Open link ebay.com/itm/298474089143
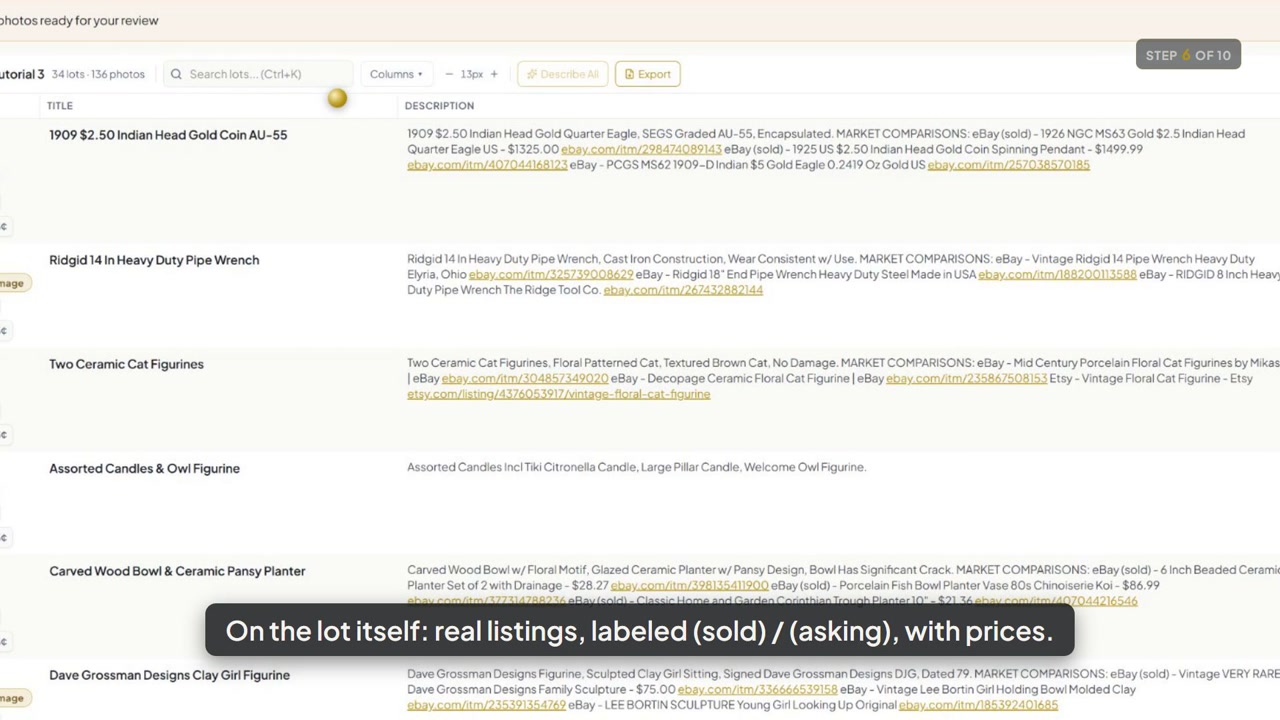Screen dimensions: 1280x720 tap(641, 149)
